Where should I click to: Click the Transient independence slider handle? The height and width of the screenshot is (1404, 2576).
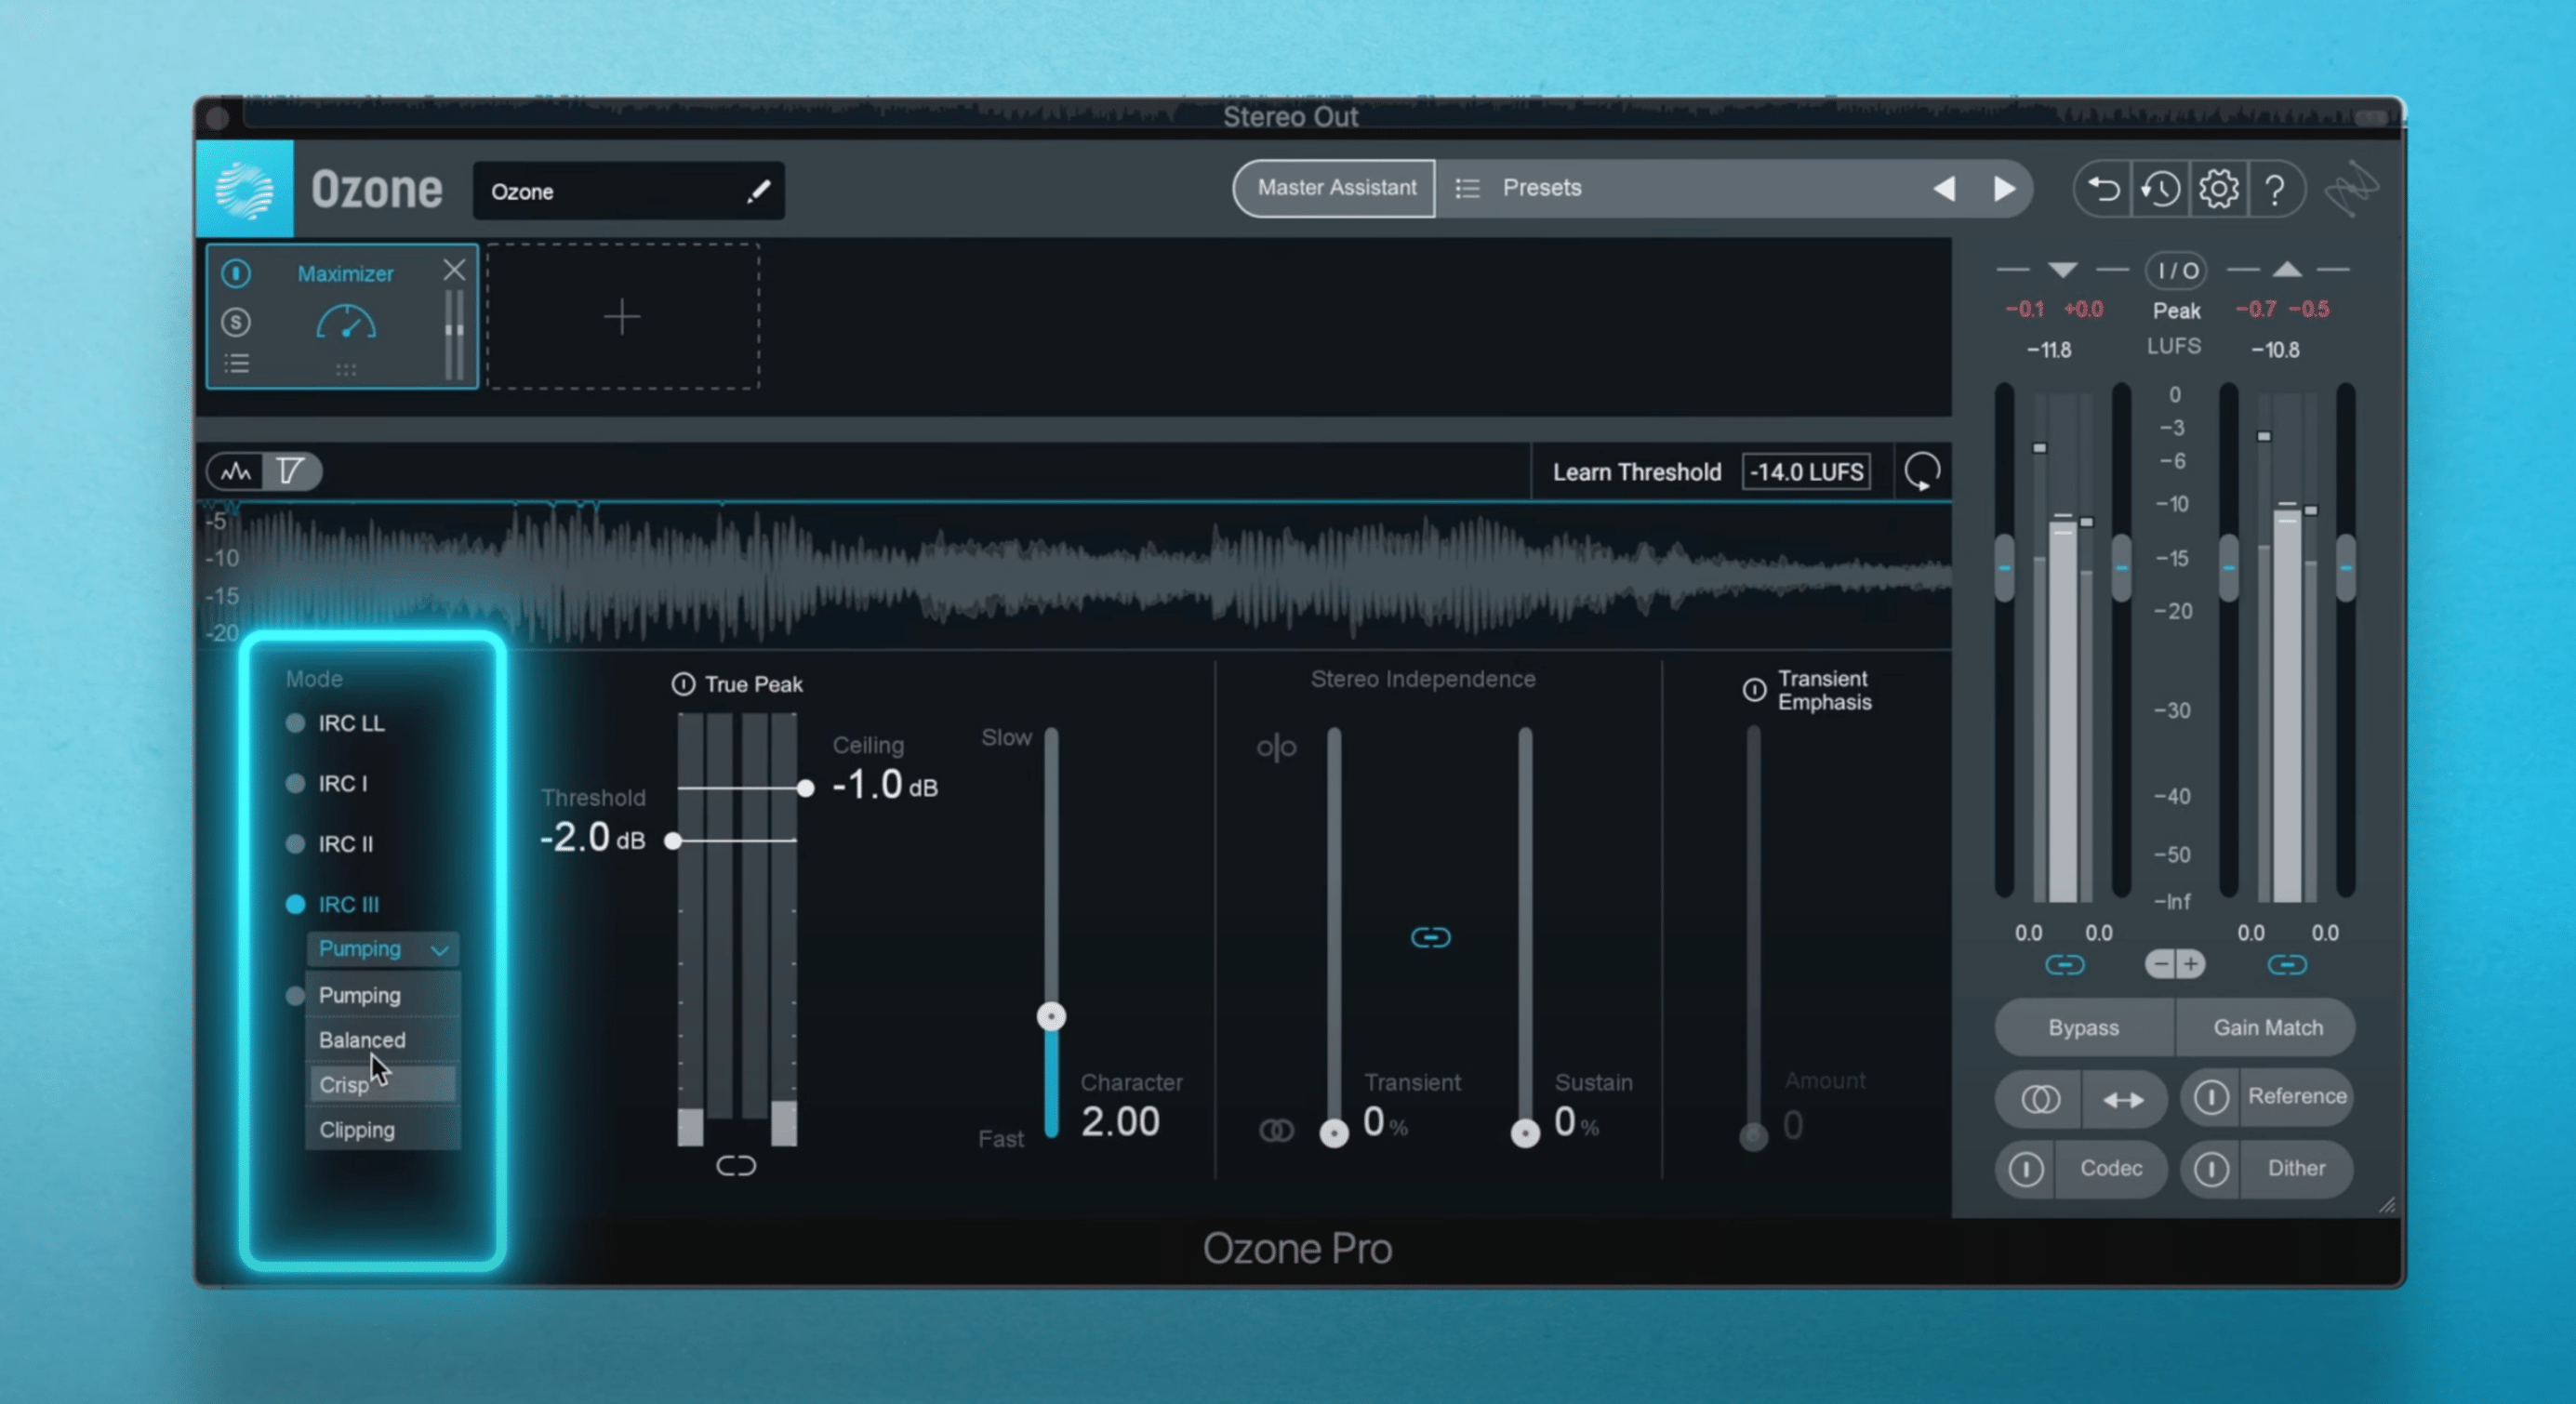[1334, 1133]
